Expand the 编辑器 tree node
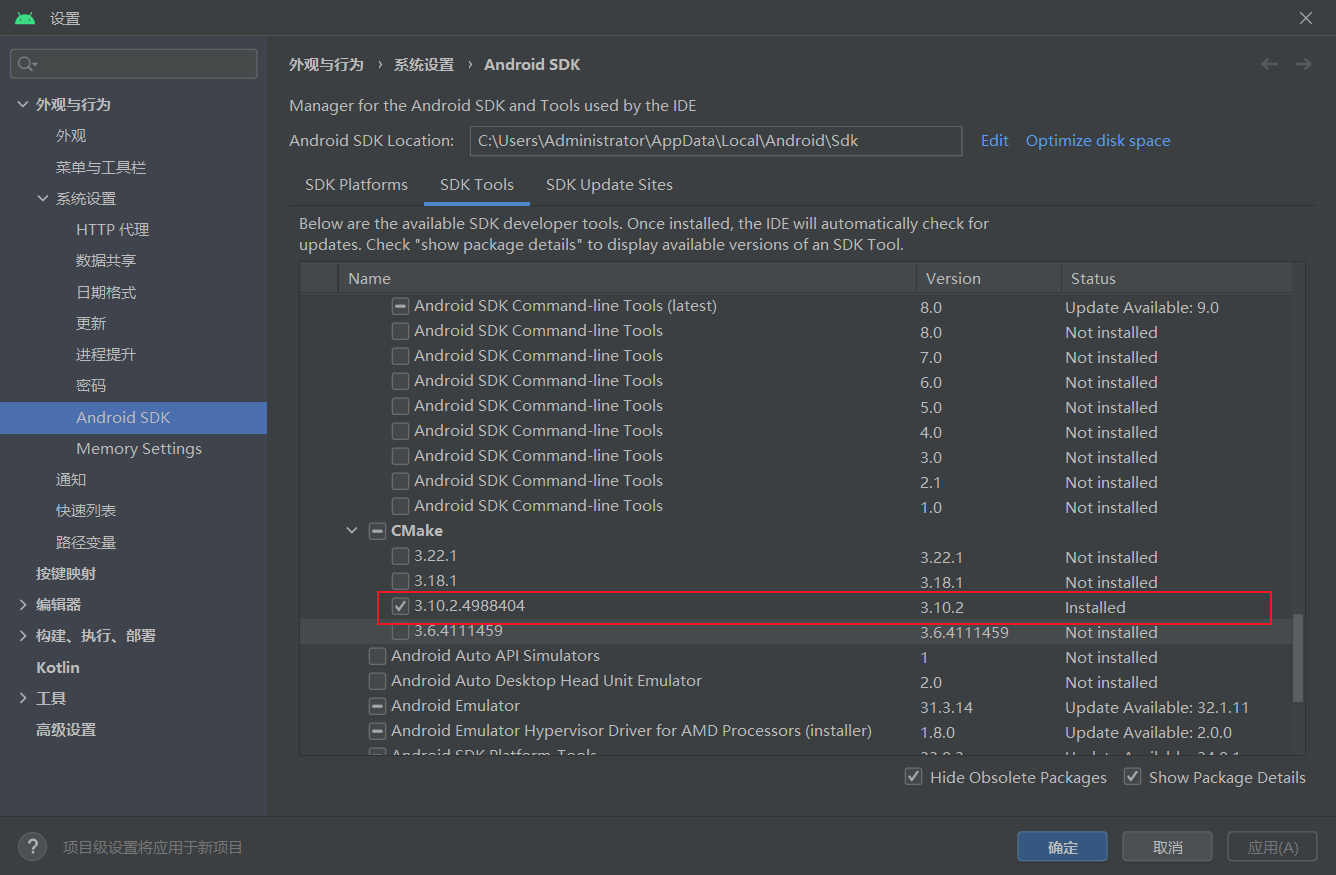The image size is (1336, 875). click(x=23, y=604)
